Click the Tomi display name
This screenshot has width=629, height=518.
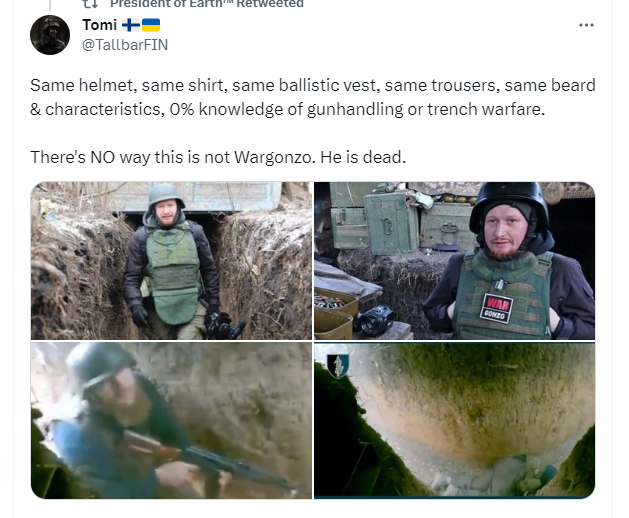coord(99,25)
